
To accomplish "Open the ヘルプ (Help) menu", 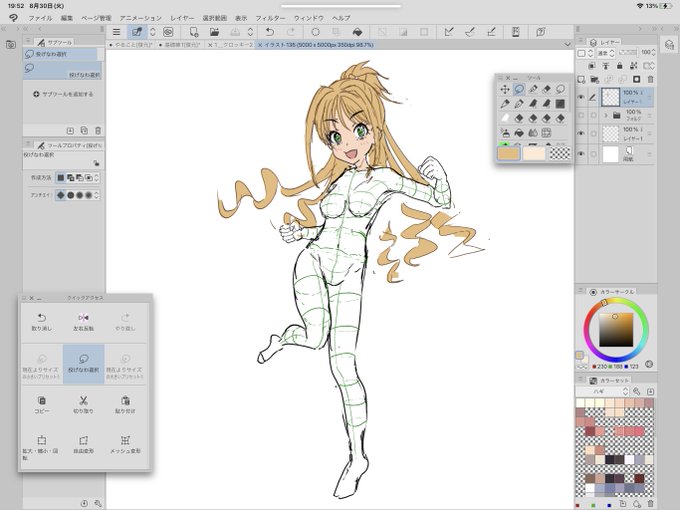I will coord(341,18).
